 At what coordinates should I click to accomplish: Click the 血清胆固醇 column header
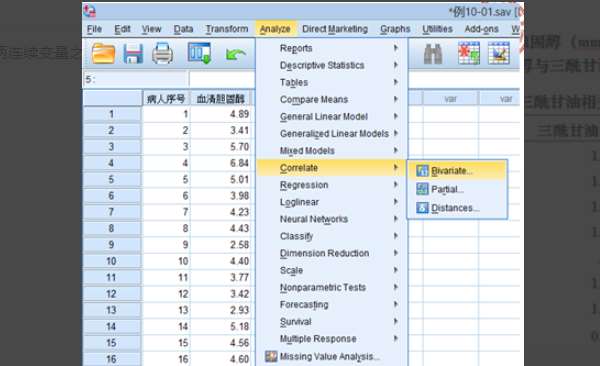[x=221, y=99]
